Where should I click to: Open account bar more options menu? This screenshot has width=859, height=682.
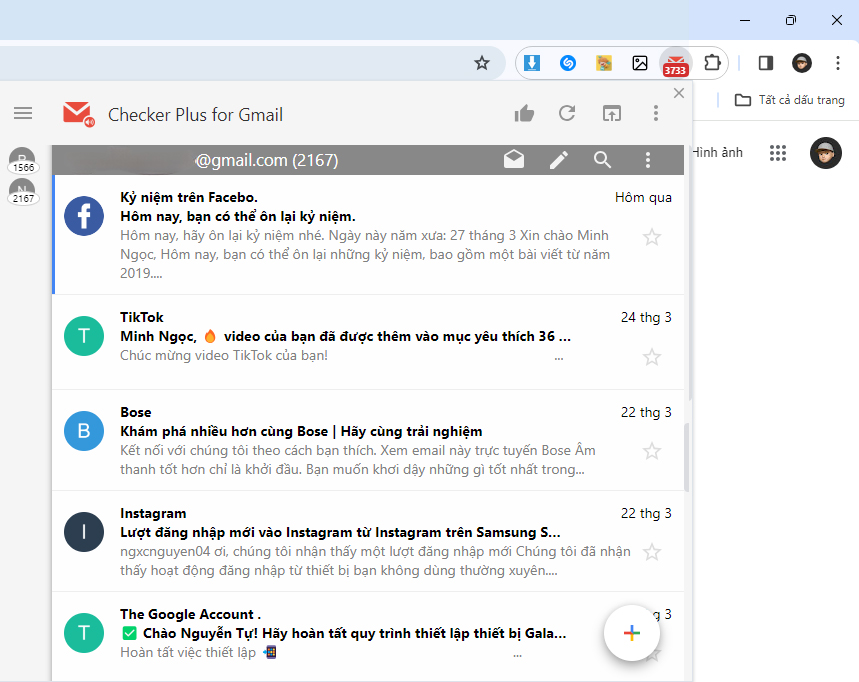(648, 160)
